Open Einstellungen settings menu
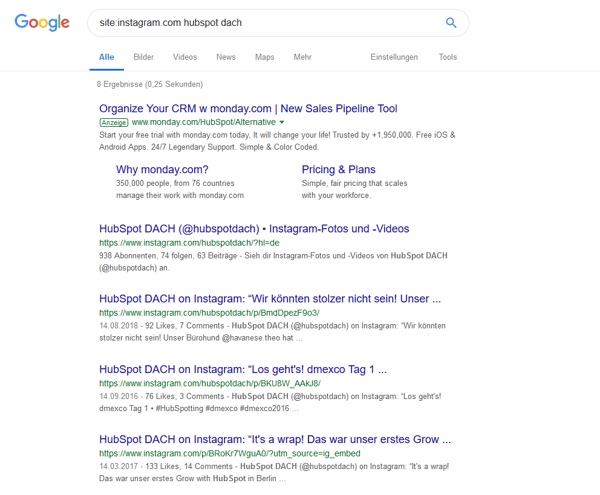 click(x=394, y=57)
